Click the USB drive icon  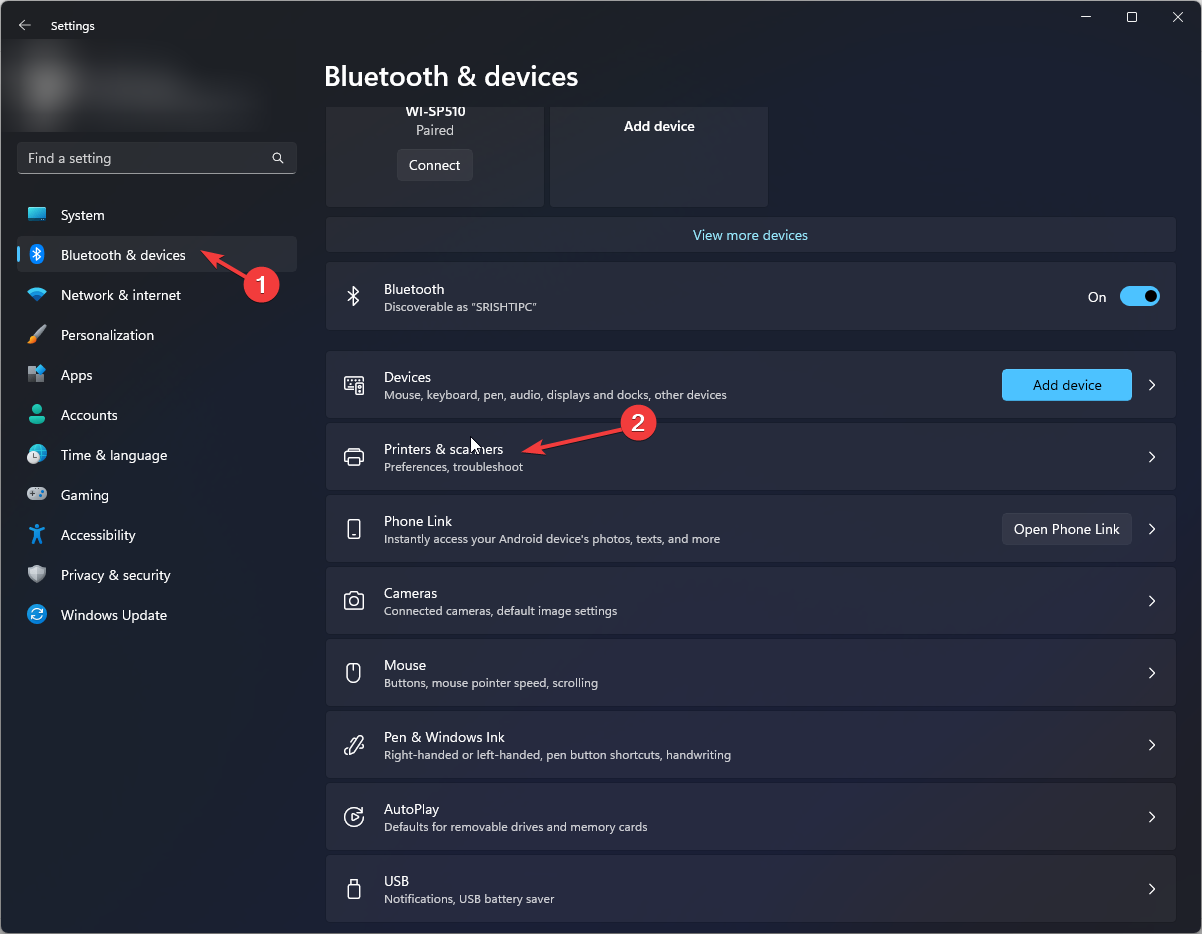(353, 889)
